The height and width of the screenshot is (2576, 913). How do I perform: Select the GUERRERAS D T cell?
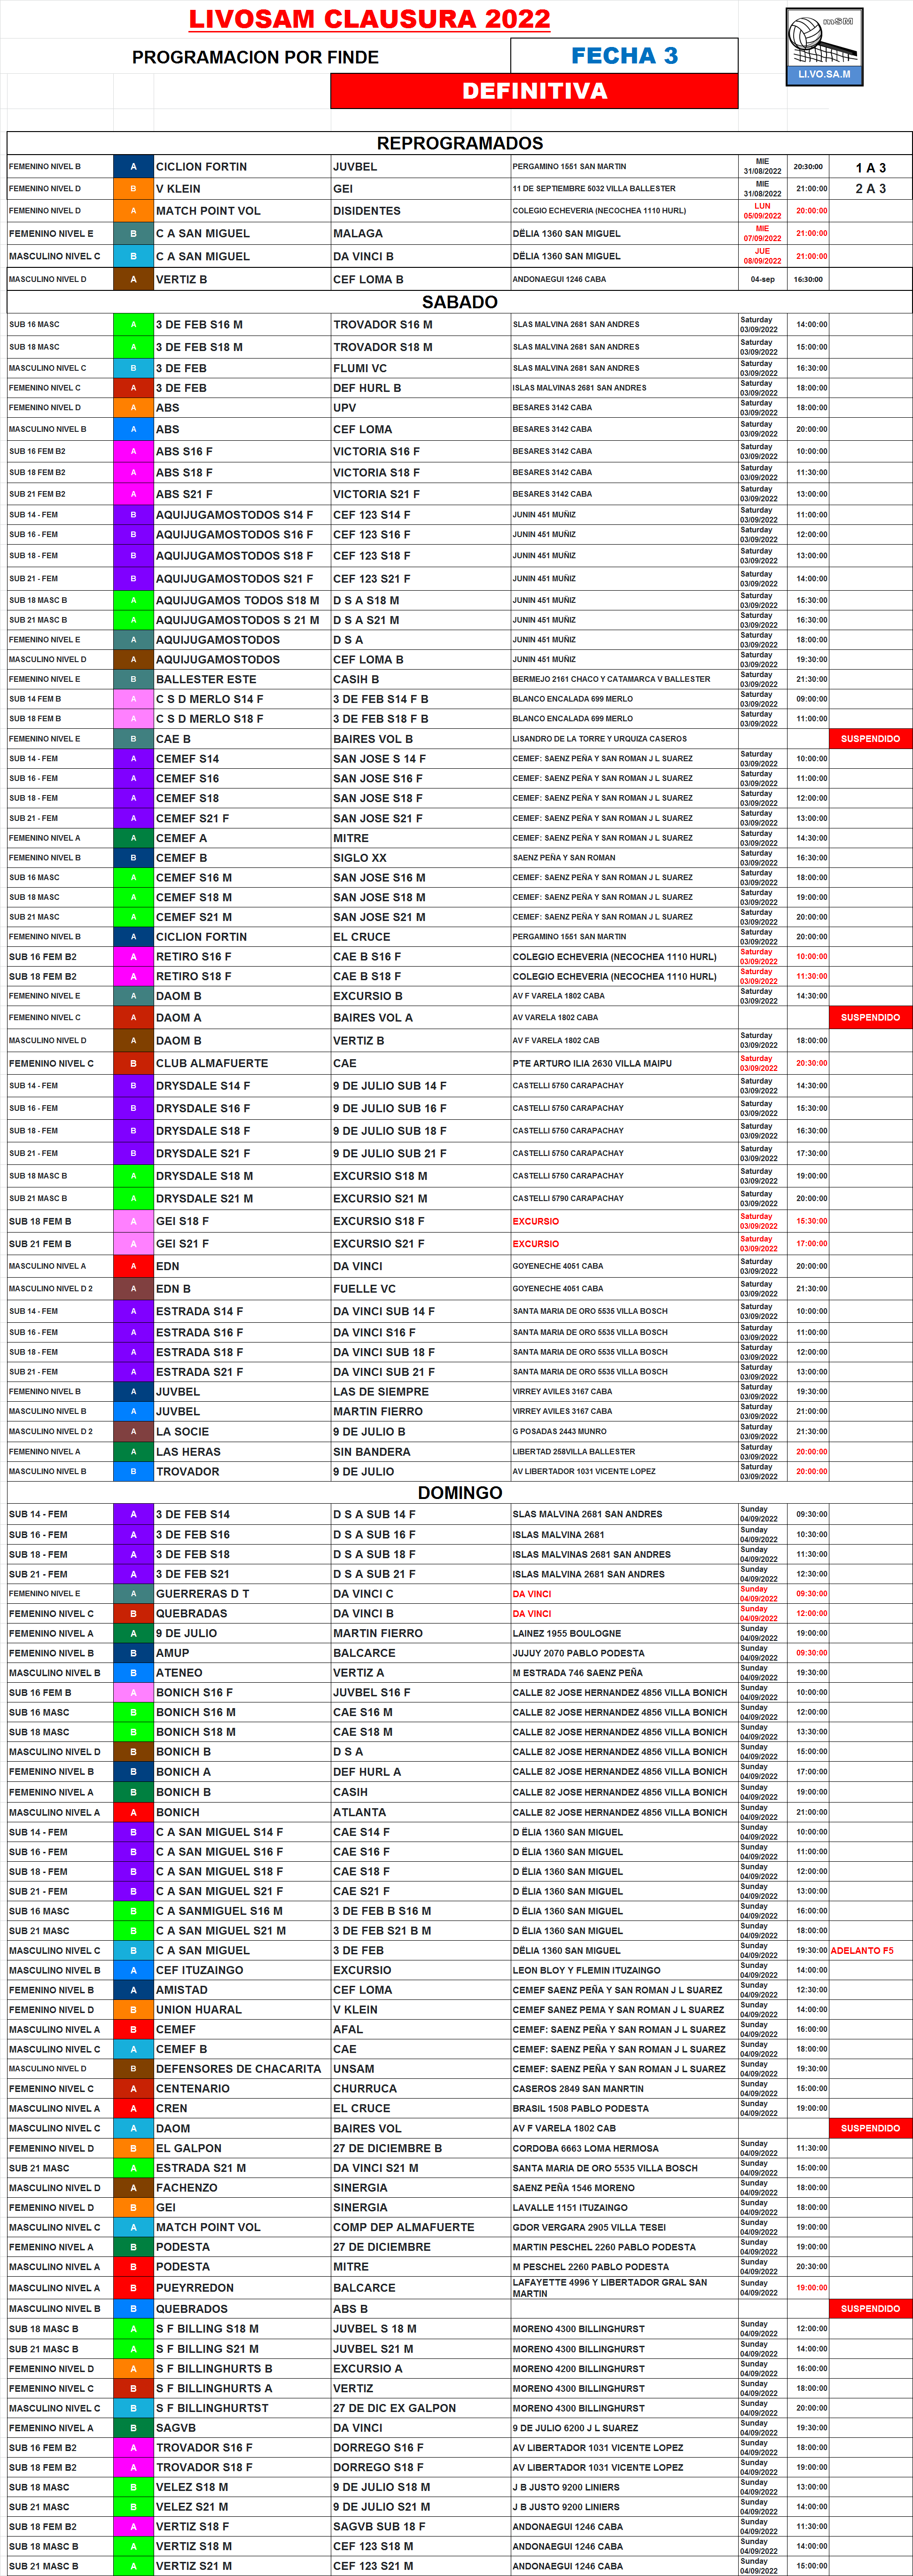pos(242,1594)
